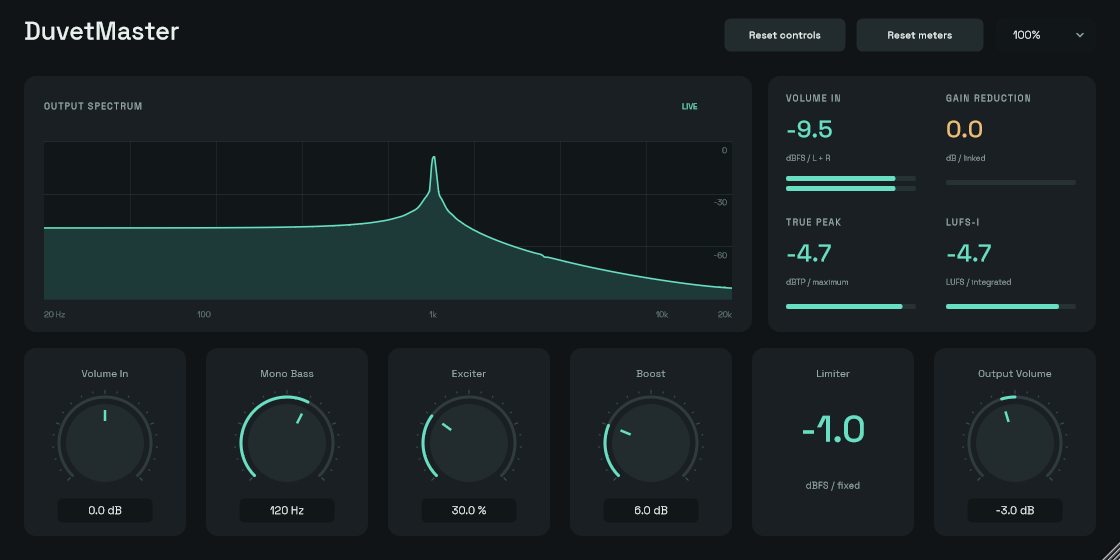The width and height of the screenshot is (1120, 560).
Task: Click the dBFS / L + R label
Action: (x=808, y=158)
